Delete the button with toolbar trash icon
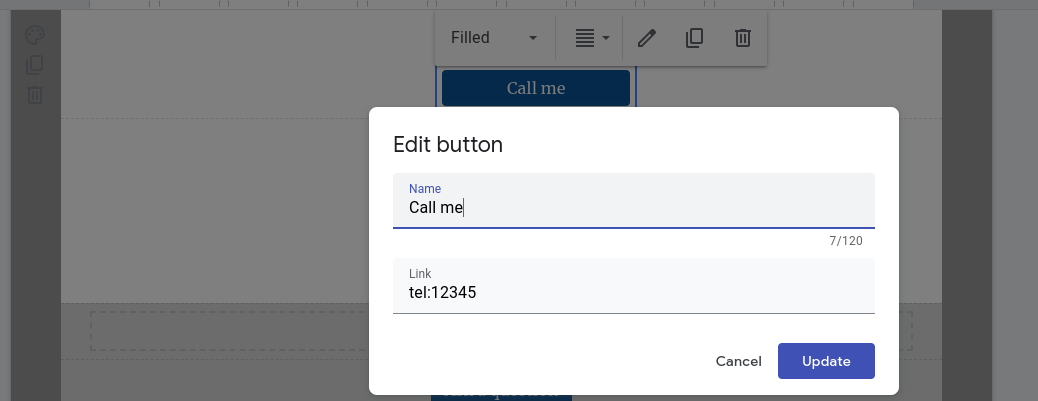 (743, 38)
